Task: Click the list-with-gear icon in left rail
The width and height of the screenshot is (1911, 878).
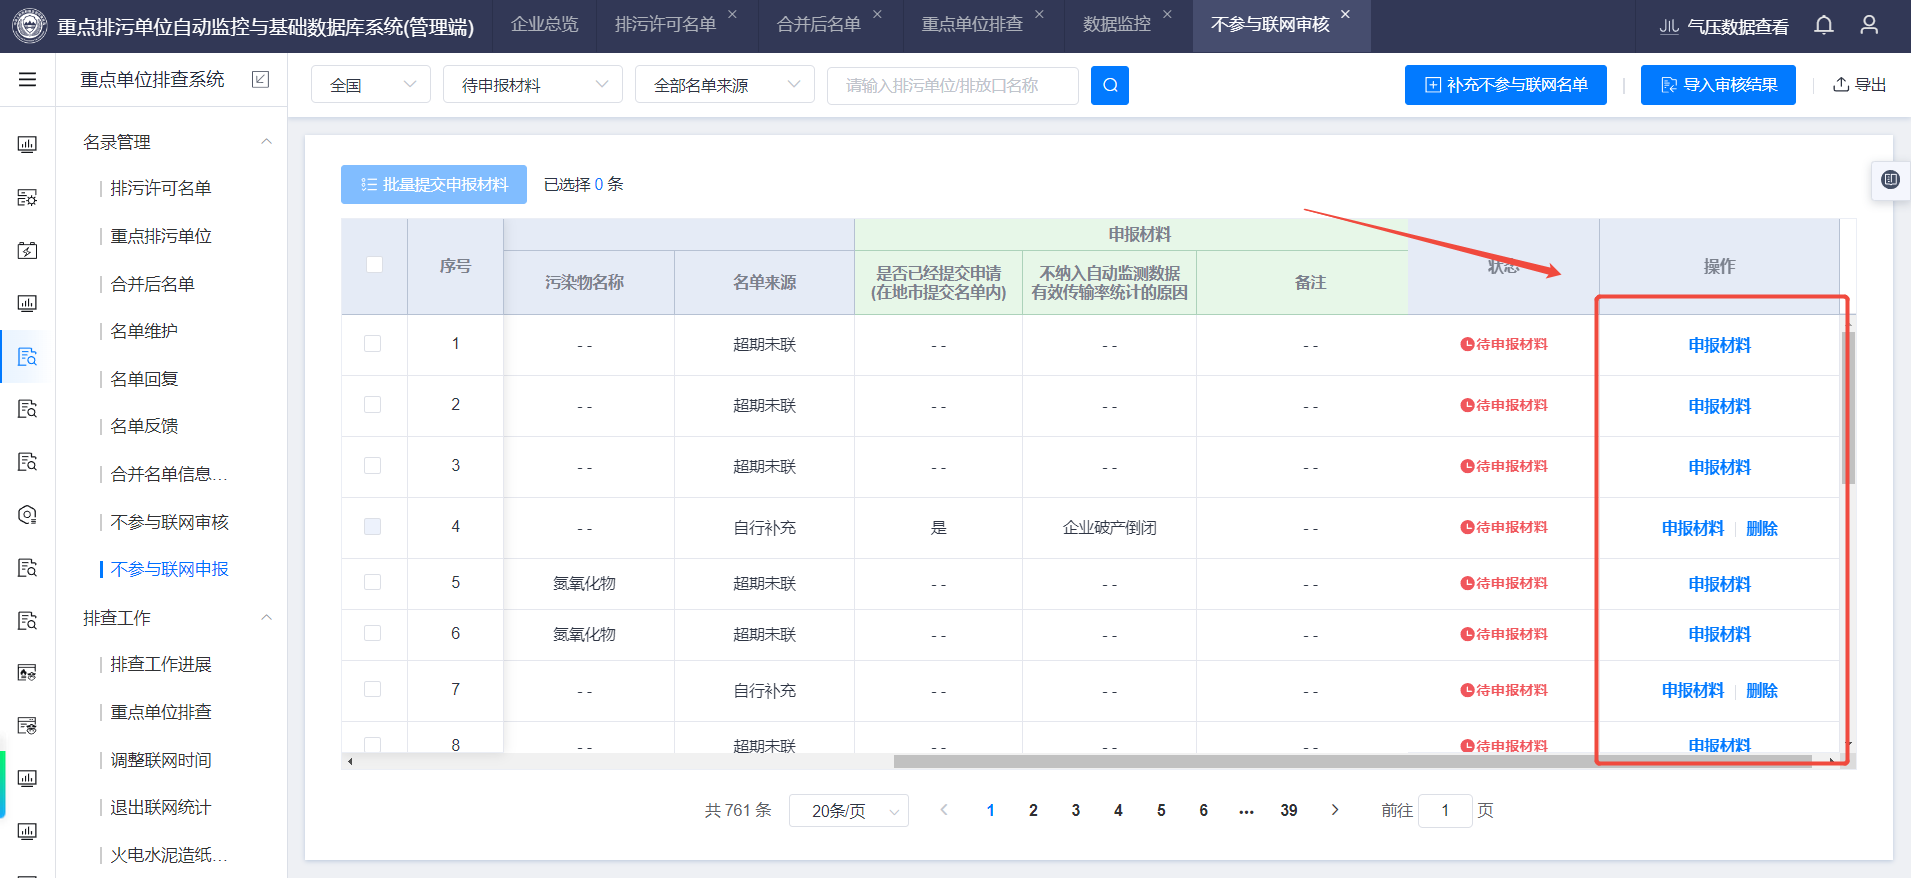Action: point(28,197)
